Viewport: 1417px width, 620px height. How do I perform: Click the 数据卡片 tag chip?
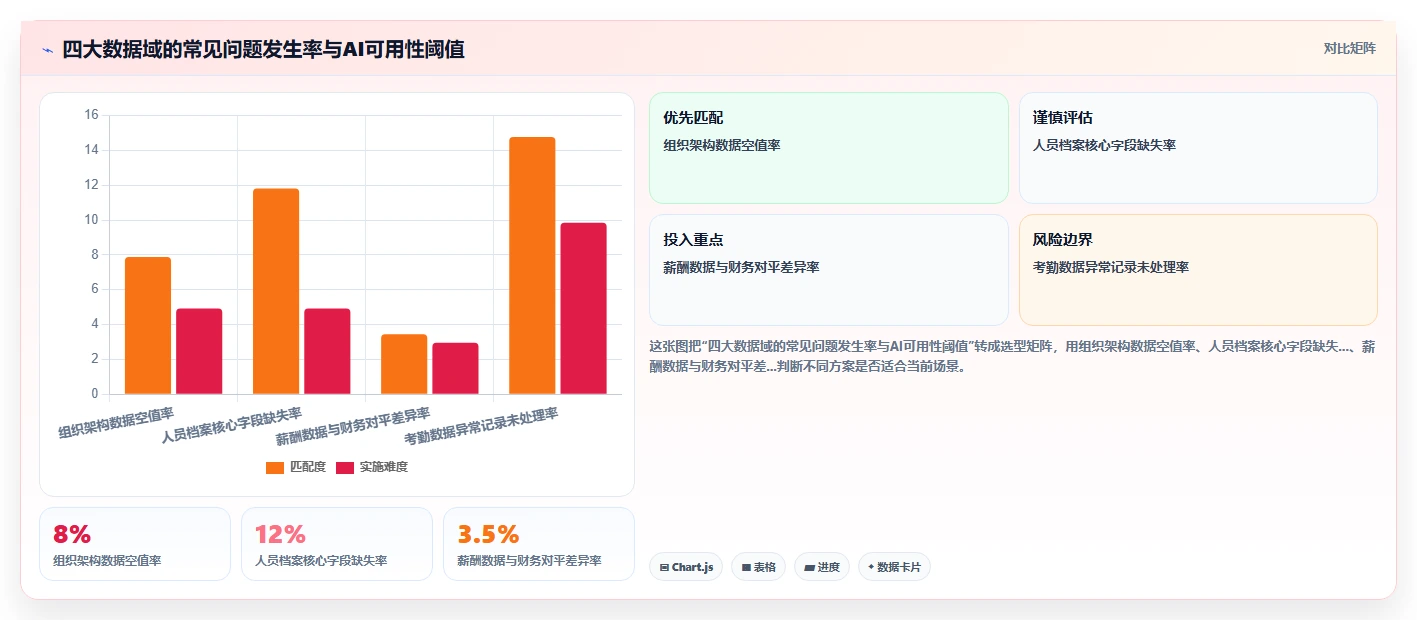coord(894,567)
